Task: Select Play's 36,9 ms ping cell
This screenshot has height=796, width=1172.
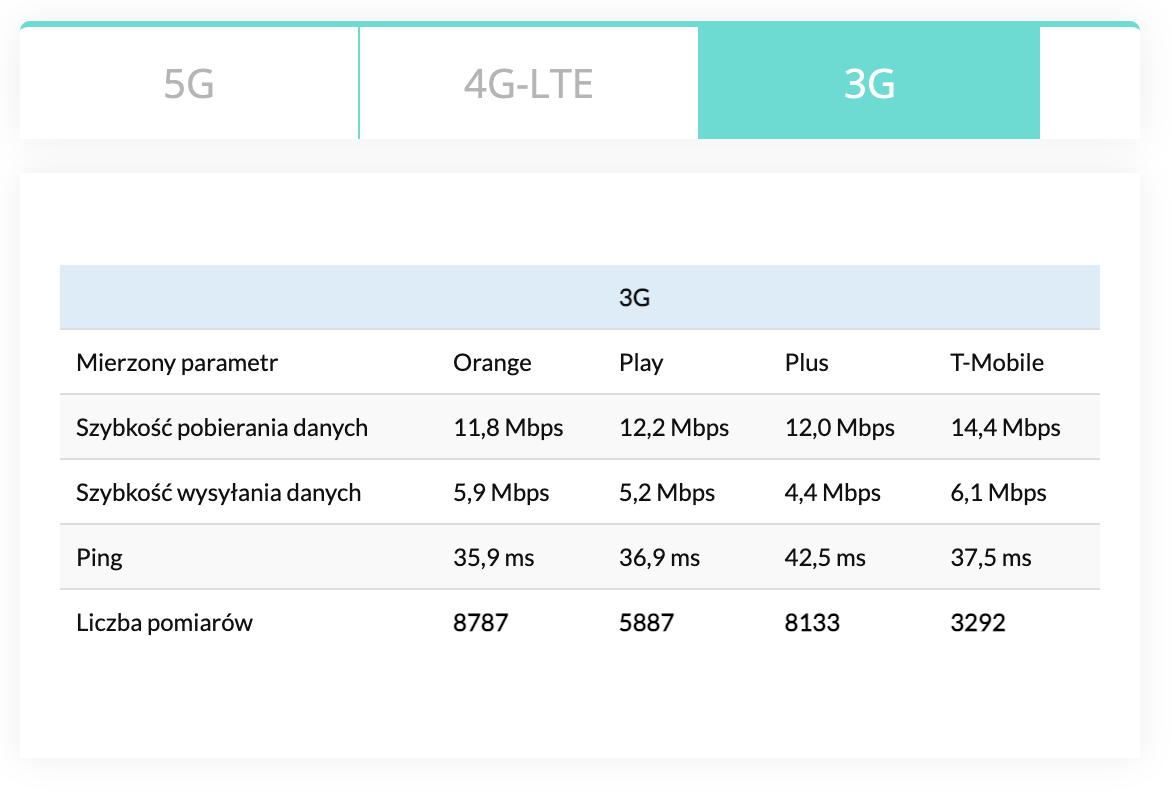Action: coord(659,558)
